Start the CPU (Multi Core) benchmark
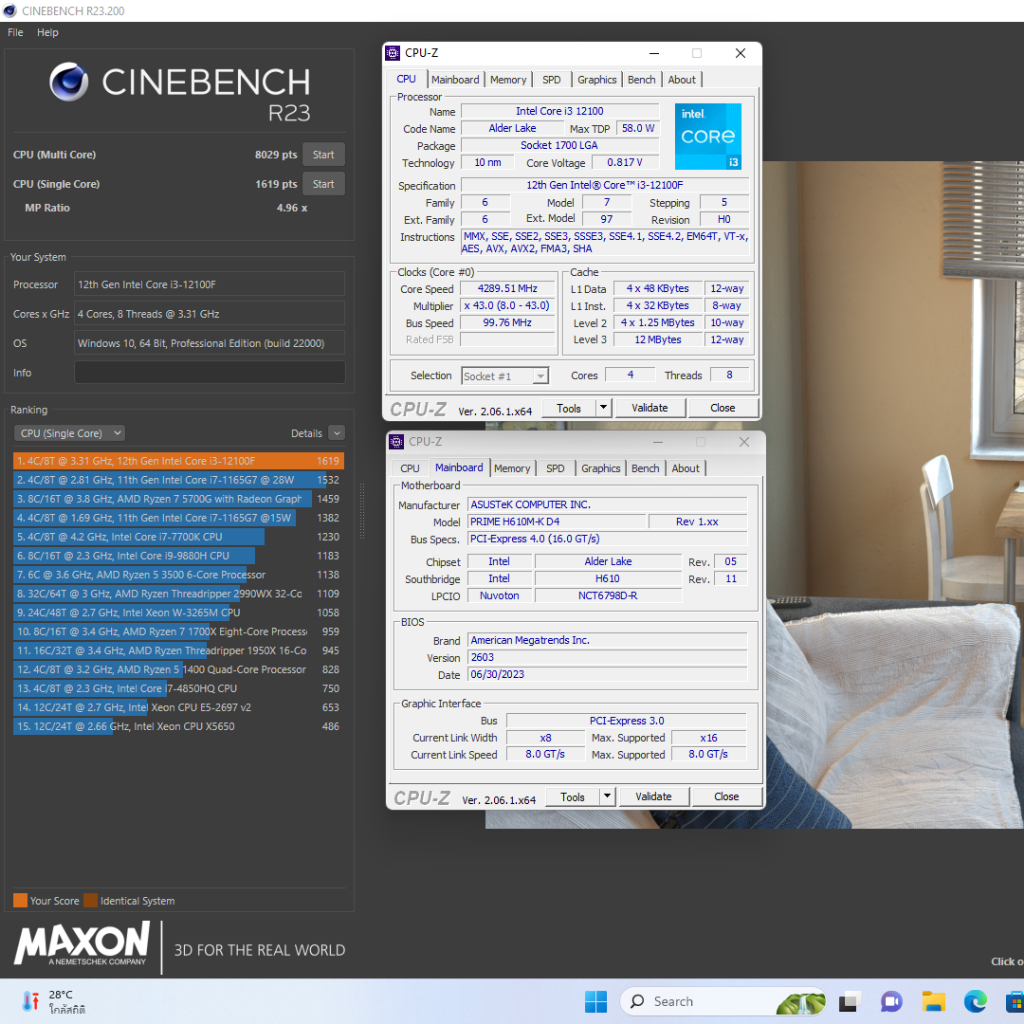This screenshot has height=1024, width=1024. [x=323, y=155]
